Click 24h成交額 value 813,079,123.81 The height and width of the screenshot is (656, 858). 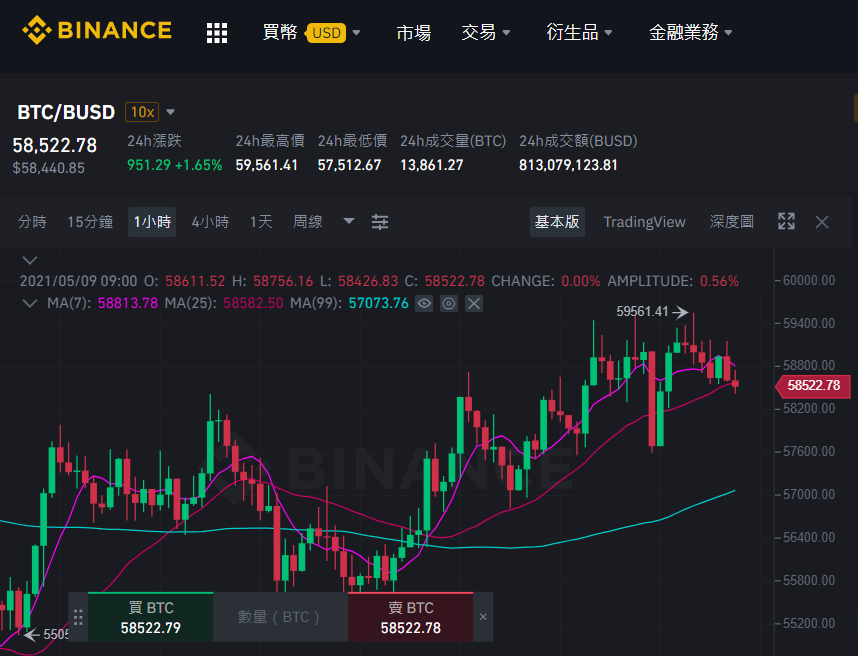(x=568, y=165)
